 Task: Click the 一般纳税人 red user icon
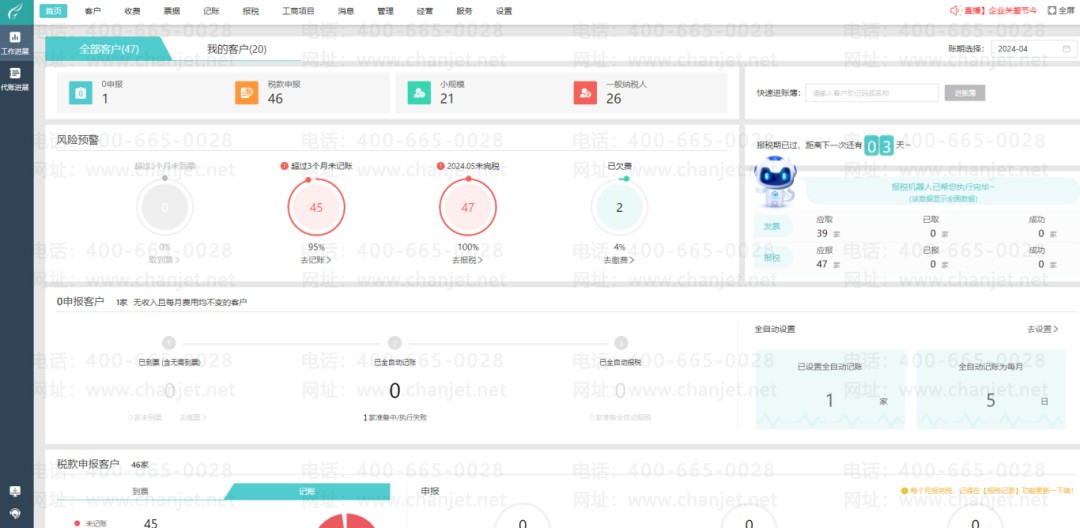click(585, 92)
